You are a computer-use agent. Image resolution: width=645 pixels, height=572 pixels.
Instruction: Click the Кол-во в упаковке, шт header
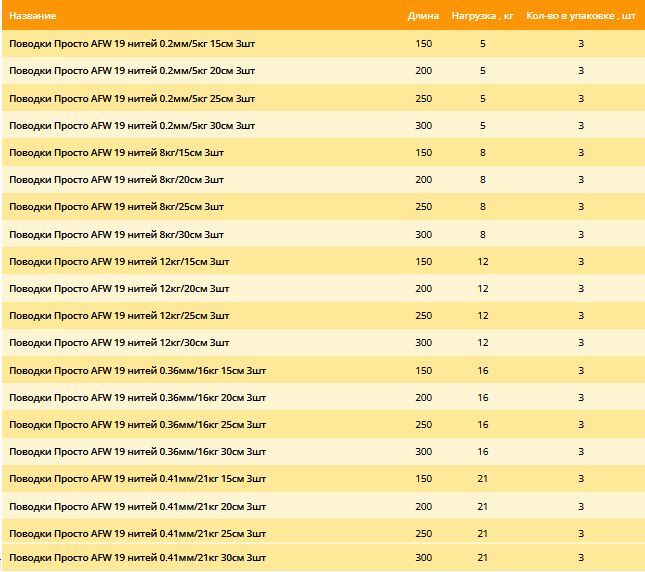pos(581,16)
